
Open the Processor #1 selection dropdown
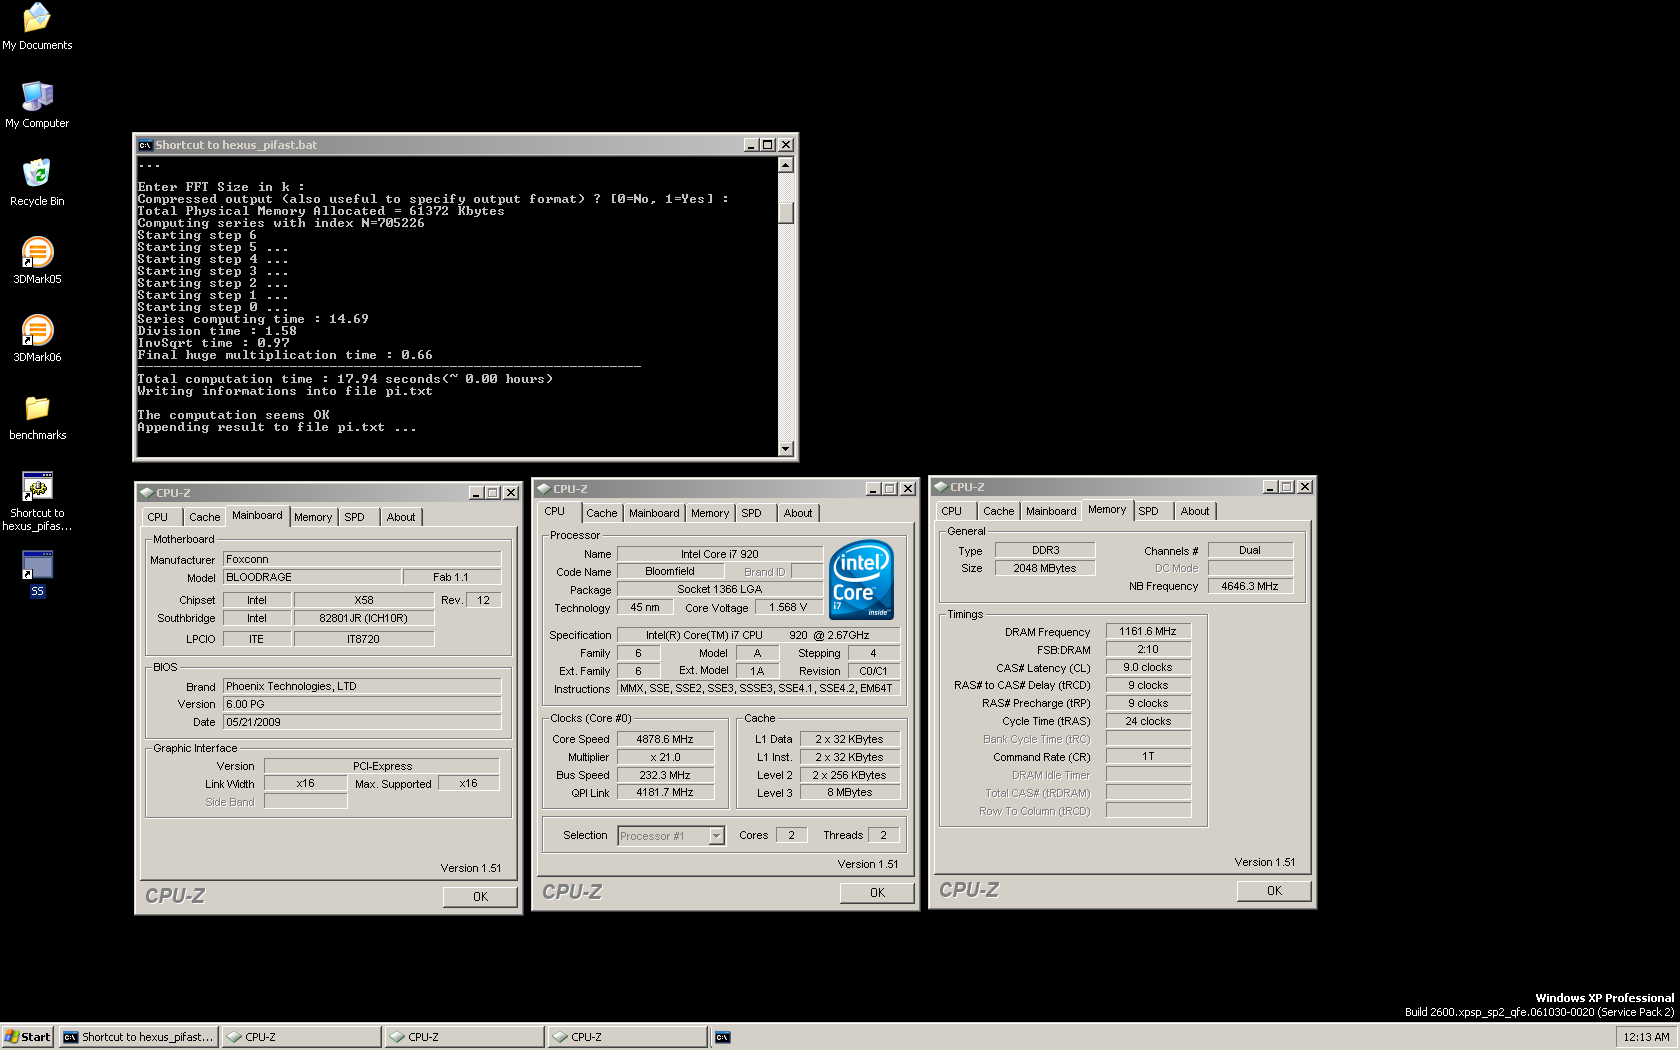click(x=716, y=836)
